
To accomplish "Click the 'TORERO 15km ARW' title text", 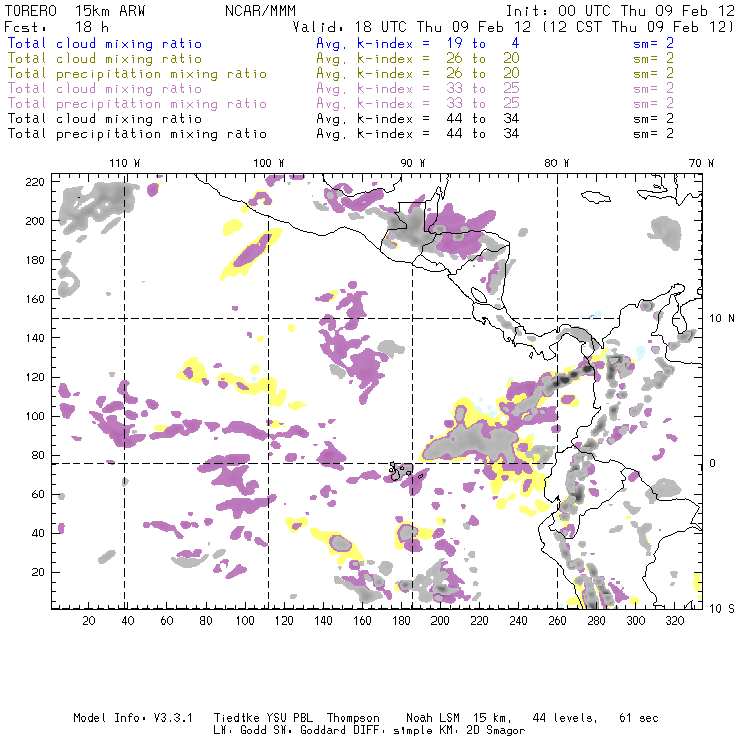I will (75, 11).
